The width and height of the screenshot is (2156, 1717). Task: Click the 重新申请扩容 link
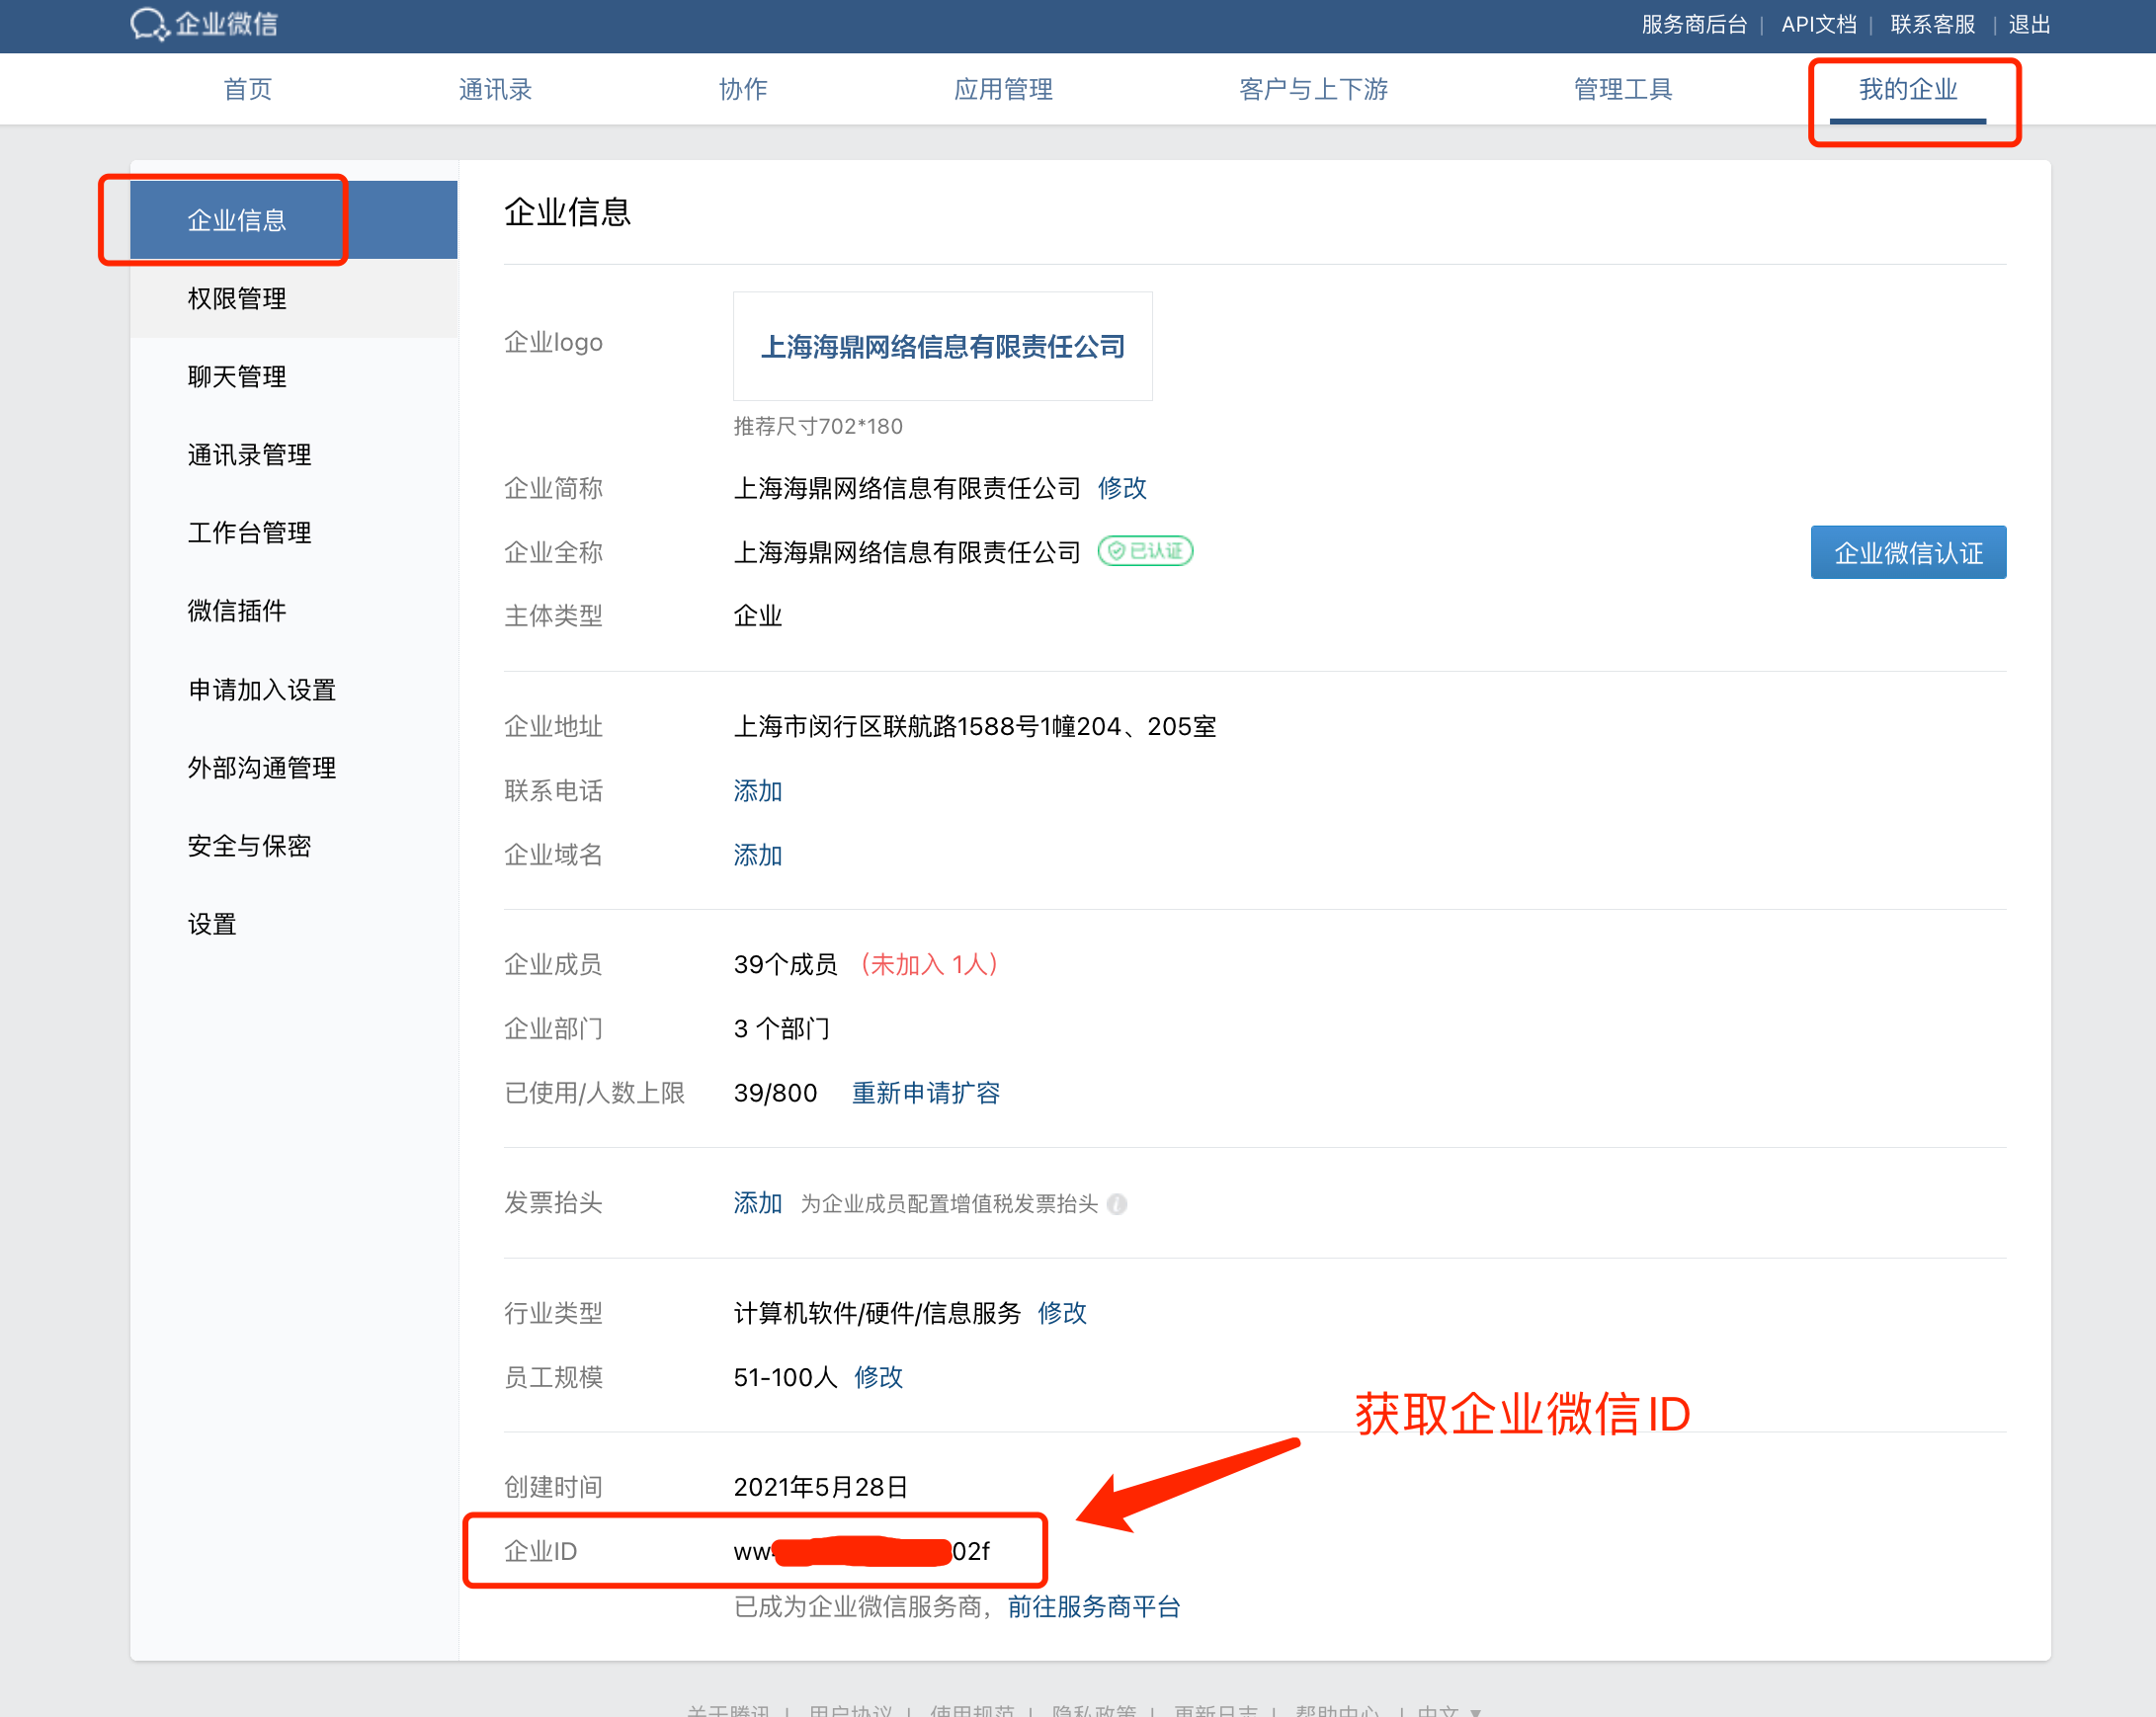click(925, 1093)
